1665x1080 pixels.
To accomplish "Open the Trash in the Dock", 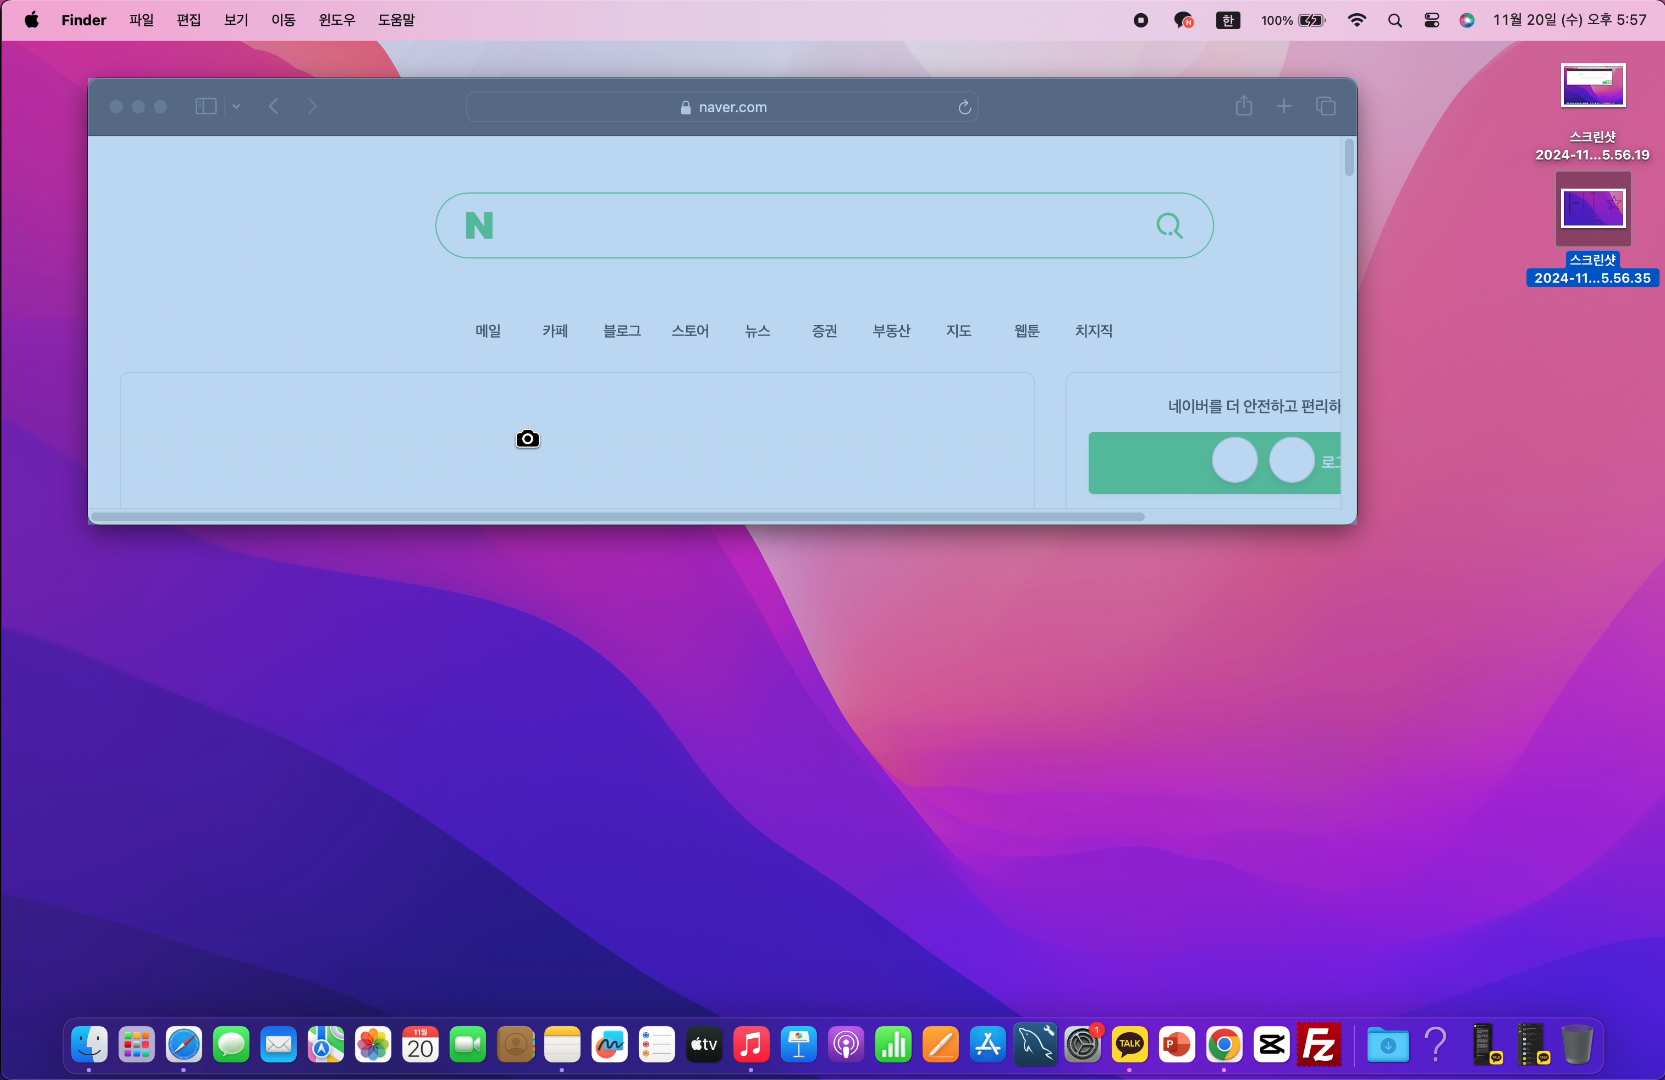I will tap(1577, 1045).
